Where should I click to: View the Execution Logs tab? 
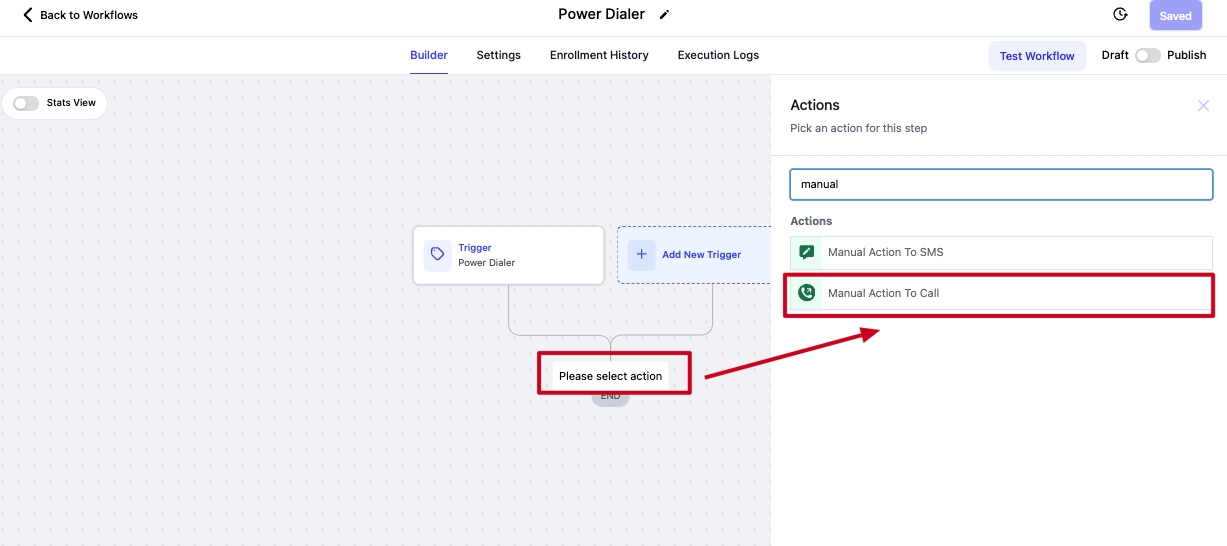pyautogui.click(x=718, y=56)
